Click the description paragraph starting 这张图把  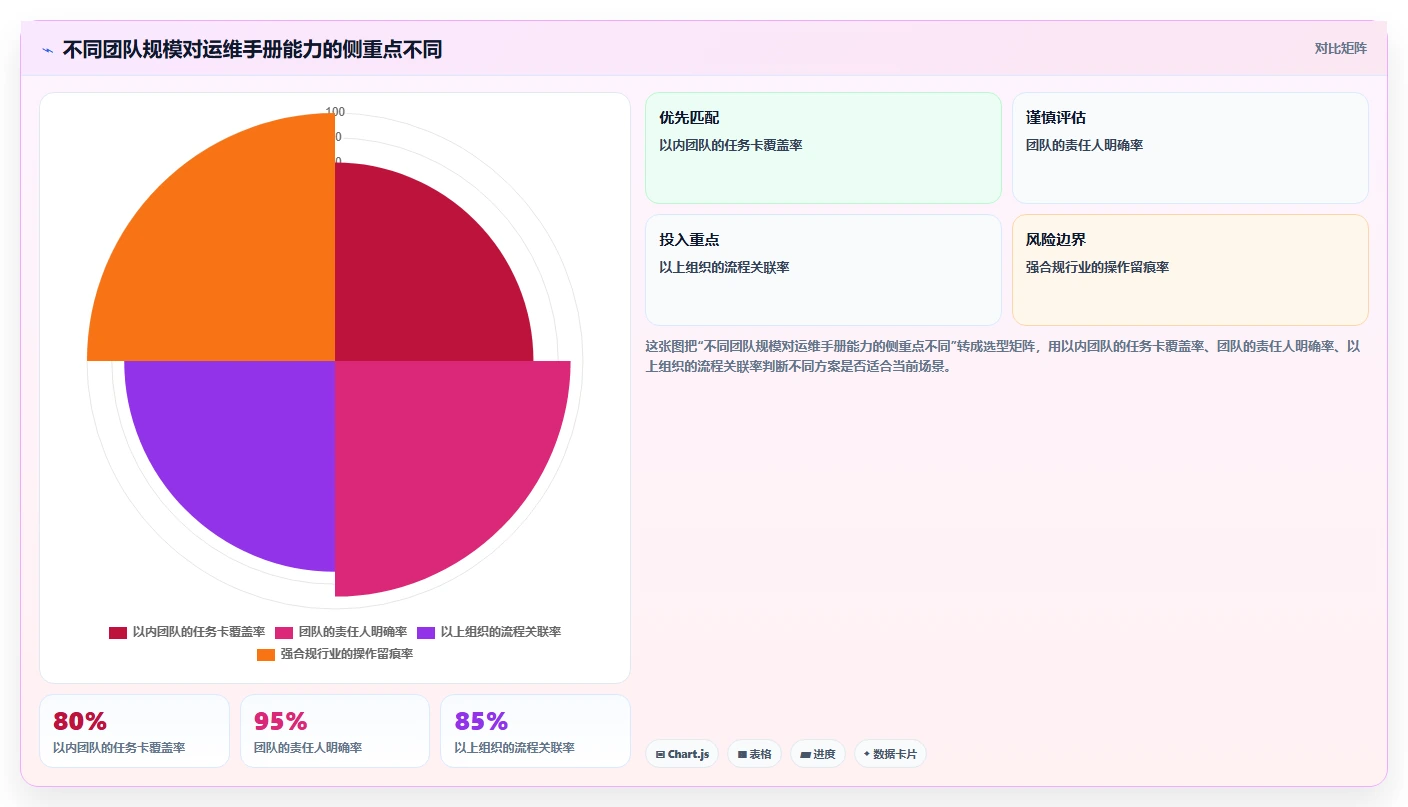1003,356
